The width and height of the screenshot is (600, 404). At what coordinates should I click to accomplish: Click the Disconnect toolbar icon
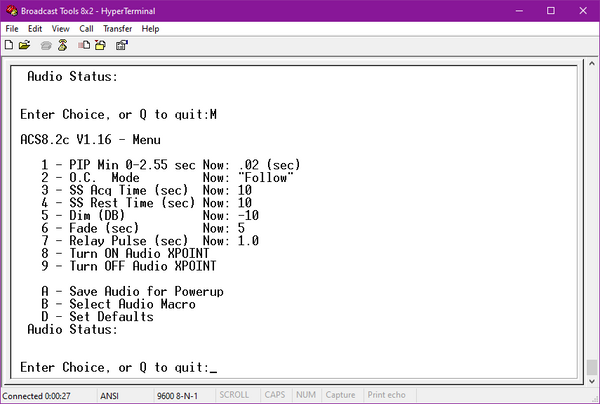tap(63, 45)
